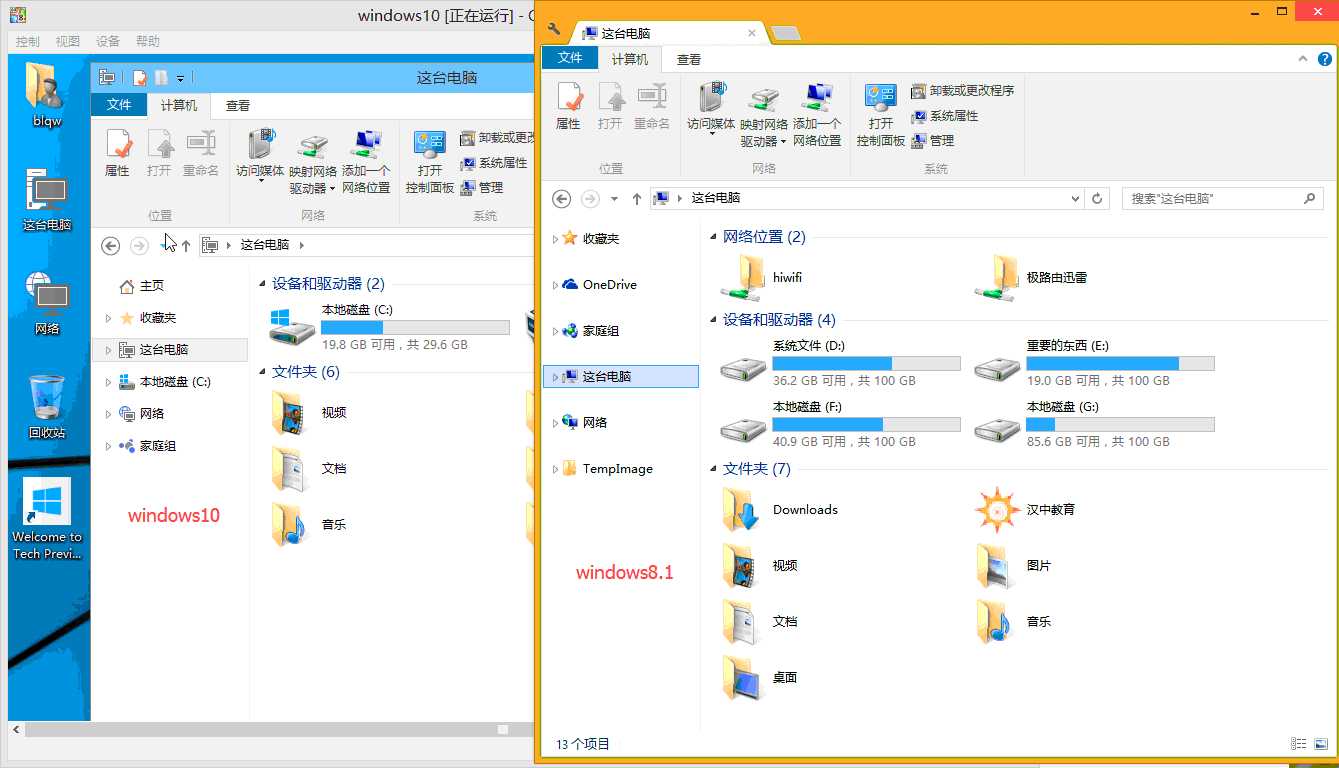Open 音乐 folder in Windows 8.1 window
This screenshot has height=768, width=1339.
tap(1014, 622)
